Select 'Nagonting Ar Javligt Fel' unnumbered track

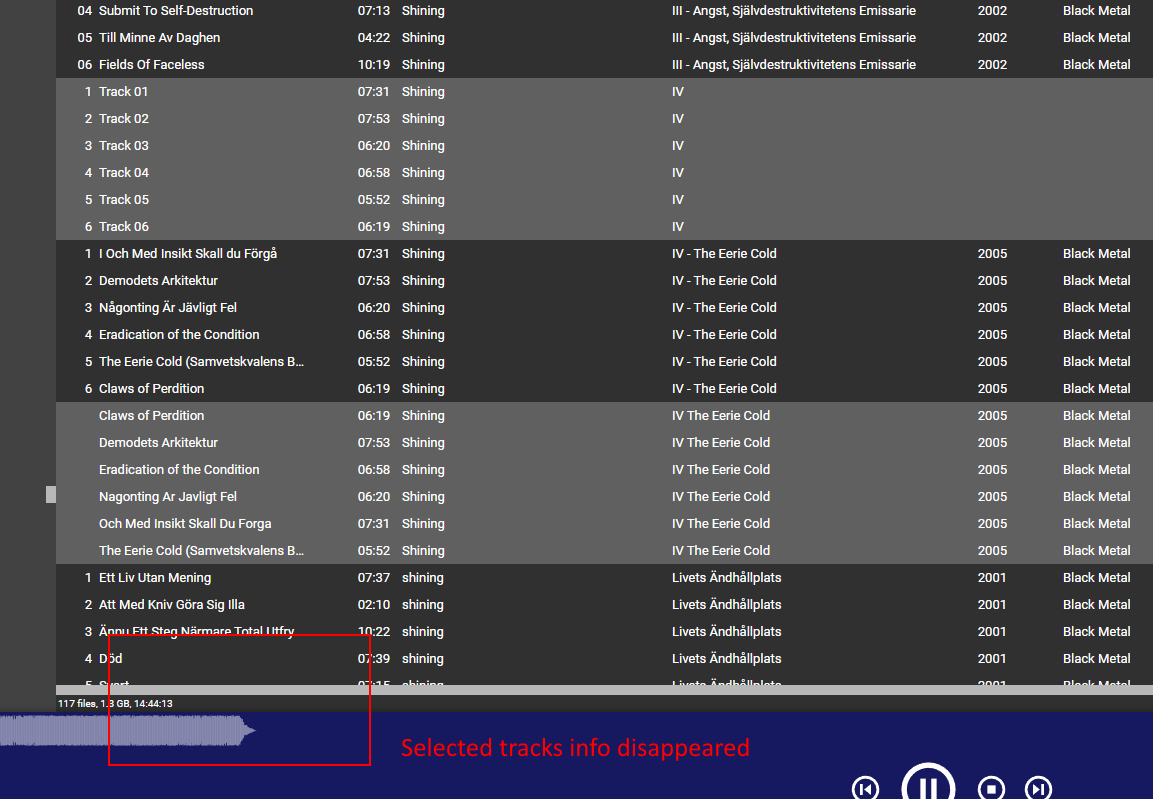(x=604, y=497)
